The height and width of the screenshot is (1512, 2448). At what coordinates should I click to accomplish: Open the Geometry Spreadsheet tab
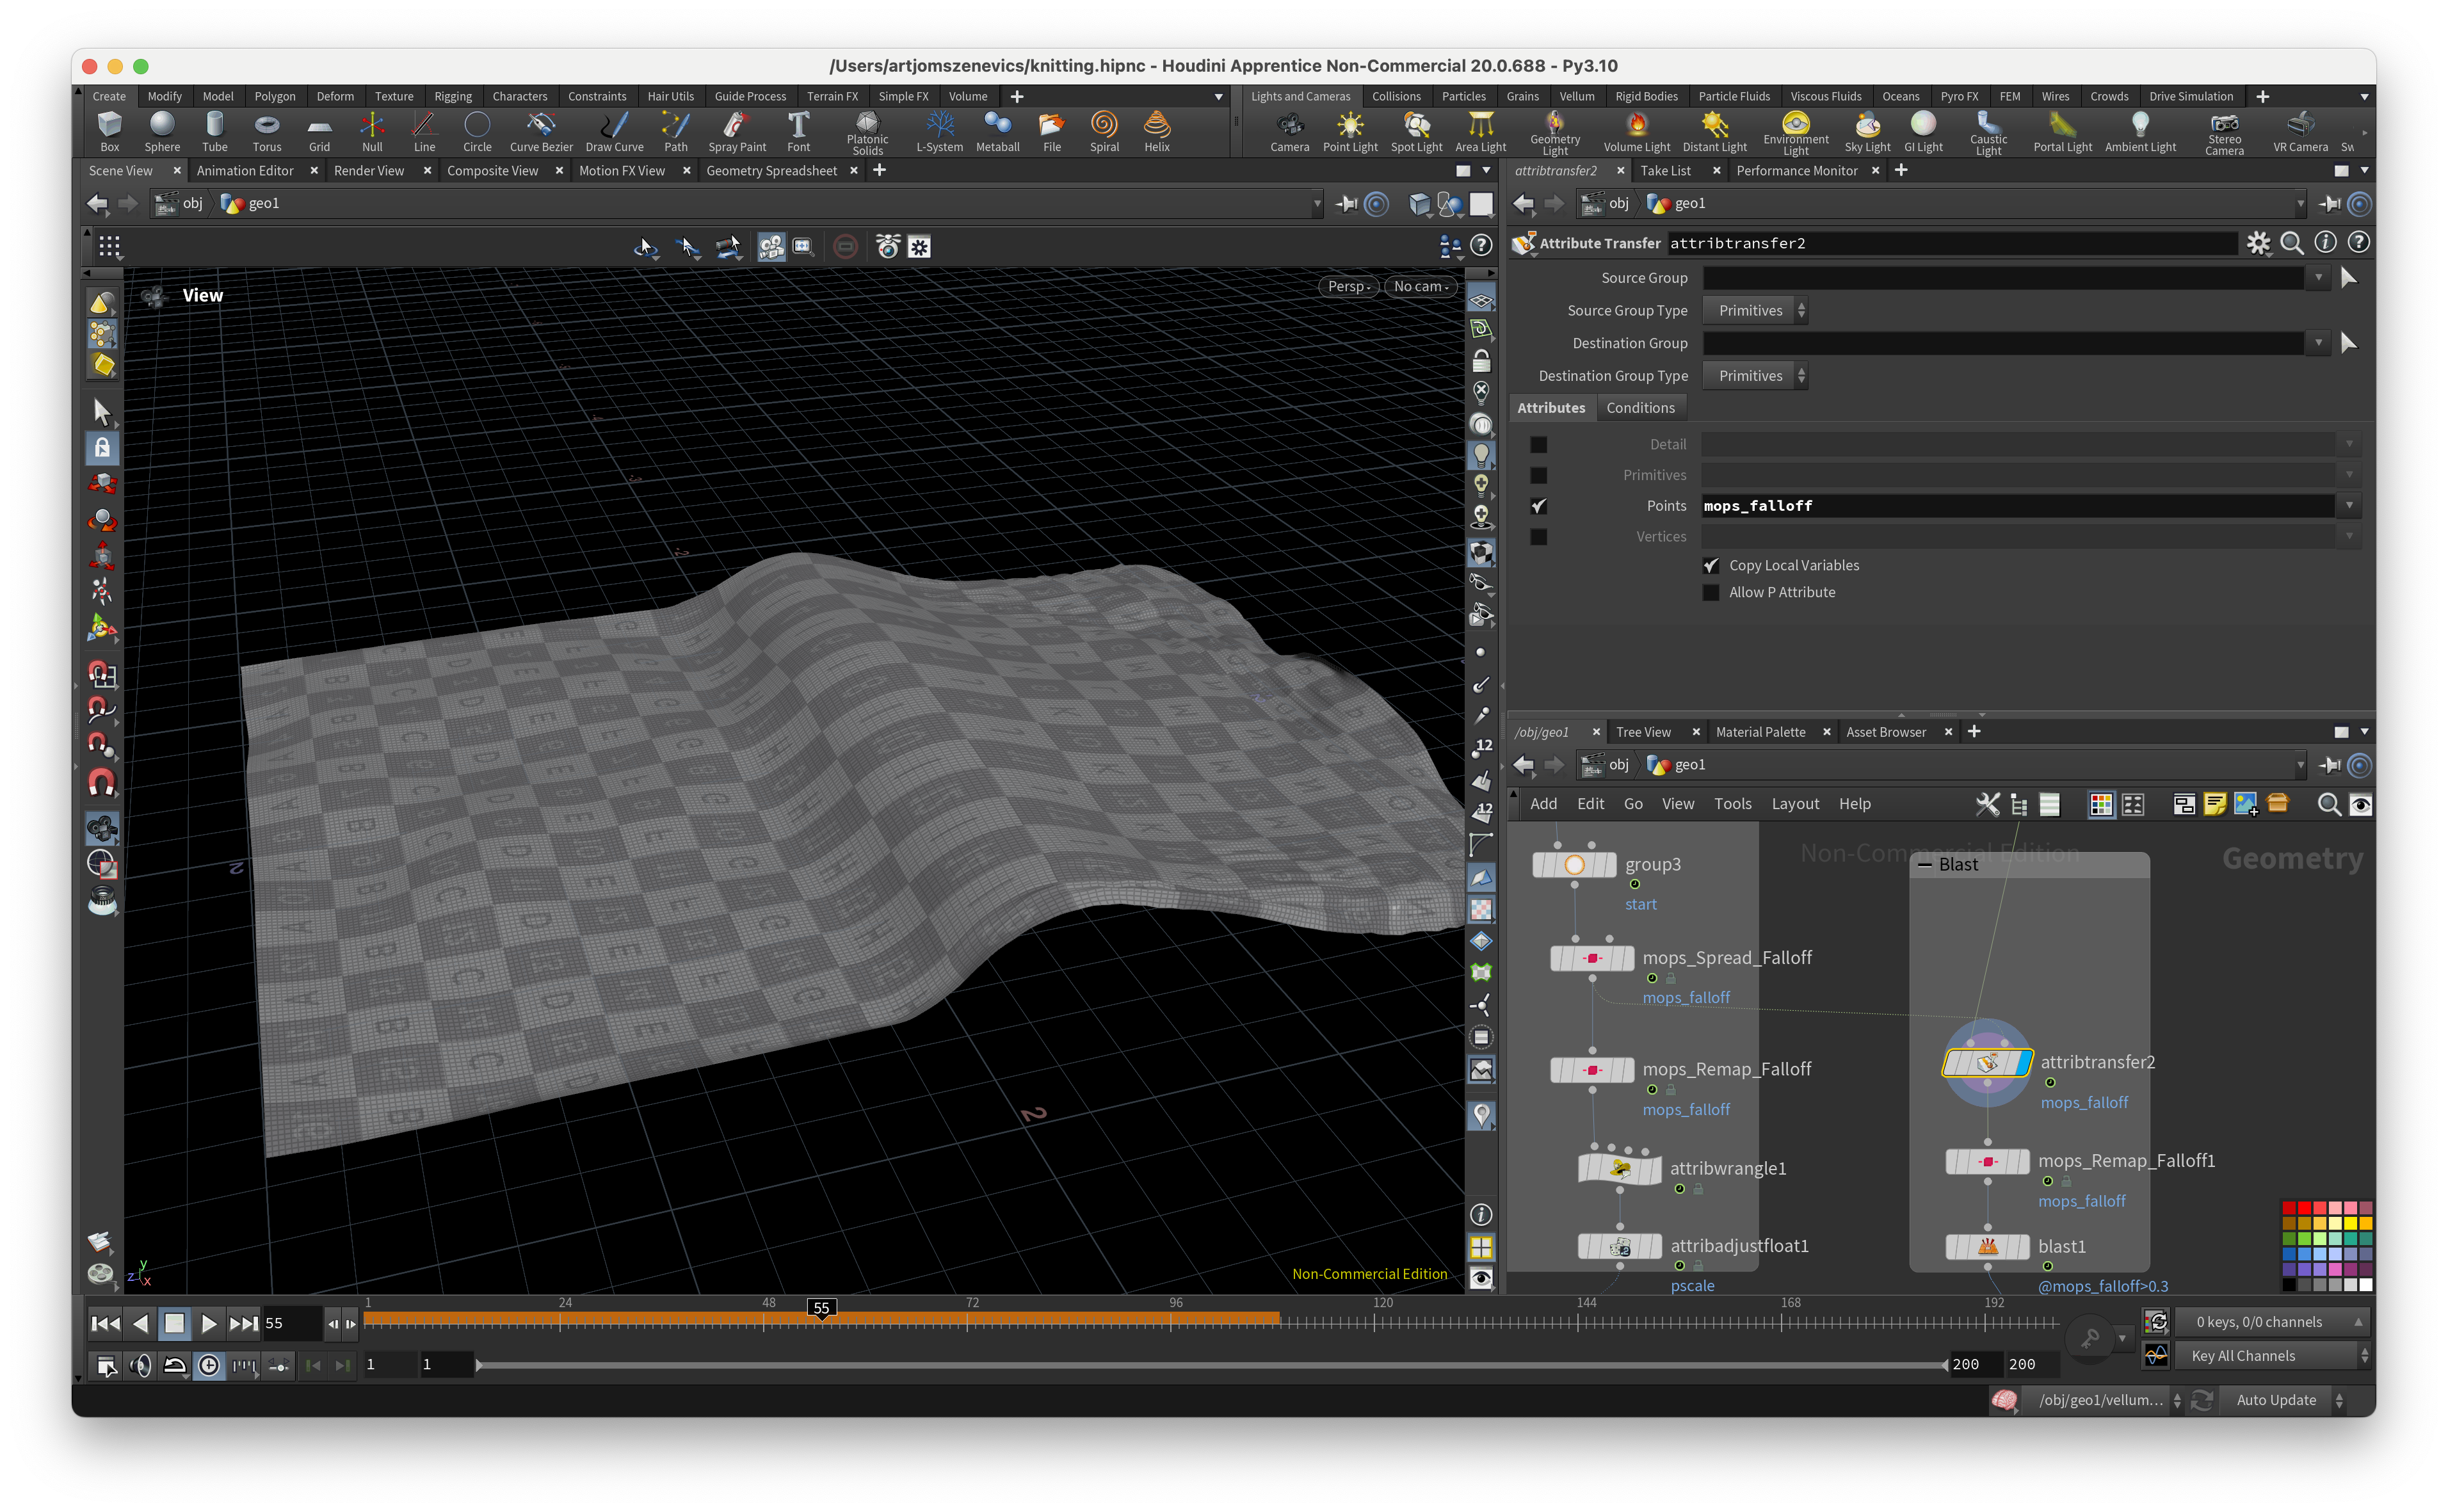(x=771, y=171)
